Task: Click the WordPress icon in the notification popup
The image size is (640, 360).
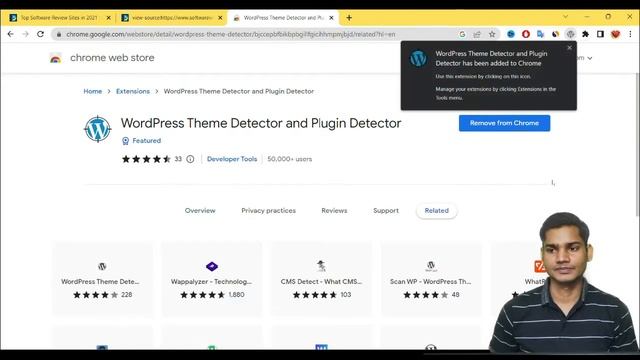Action: point(418,58)
